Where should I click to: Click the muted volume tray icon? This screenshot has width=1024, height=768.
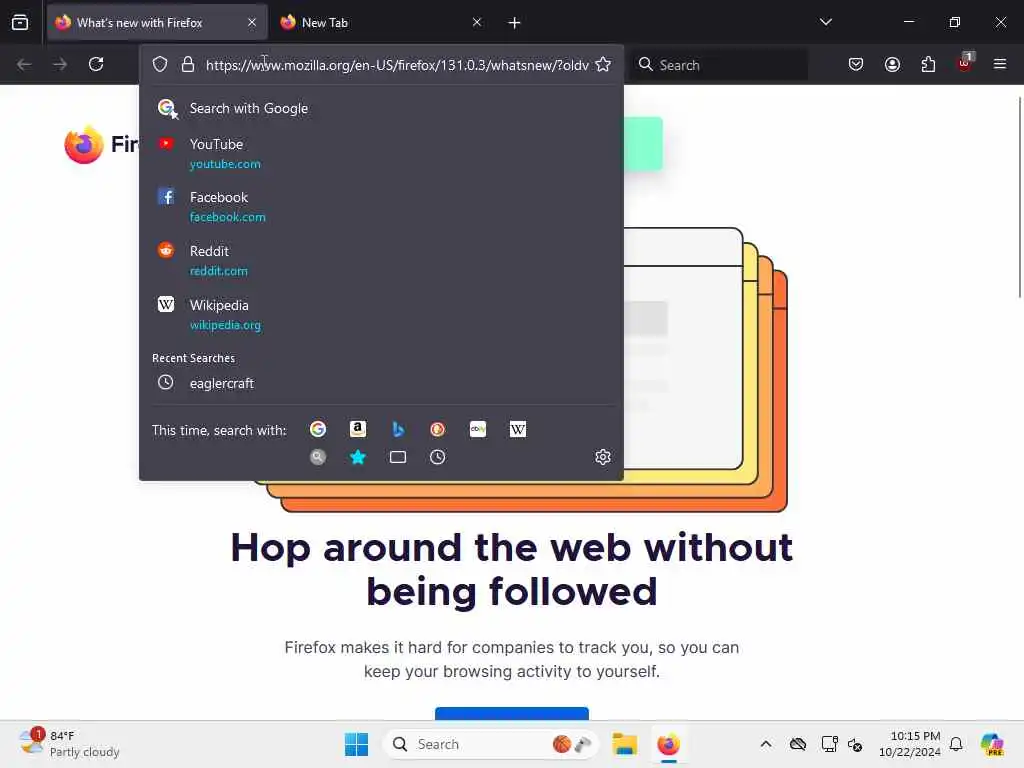pos(856,744)
